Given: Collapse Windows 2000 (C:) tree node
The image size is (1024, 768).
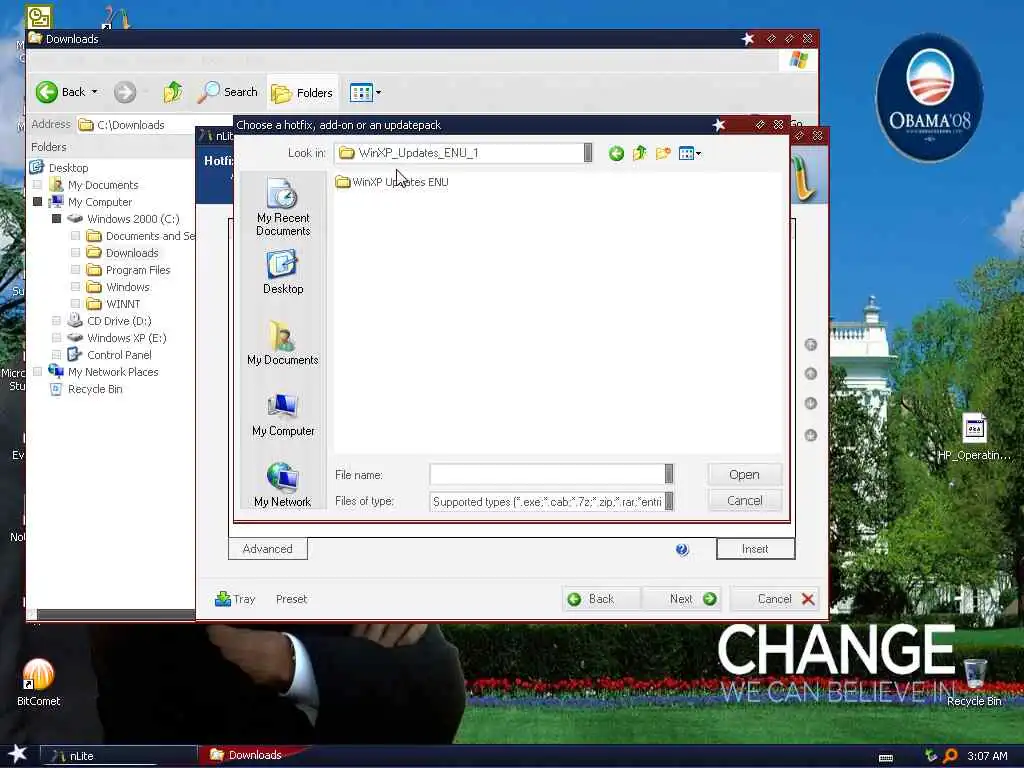Looking at the screenshot, I should pyautogui.click(x=56, y=219).
